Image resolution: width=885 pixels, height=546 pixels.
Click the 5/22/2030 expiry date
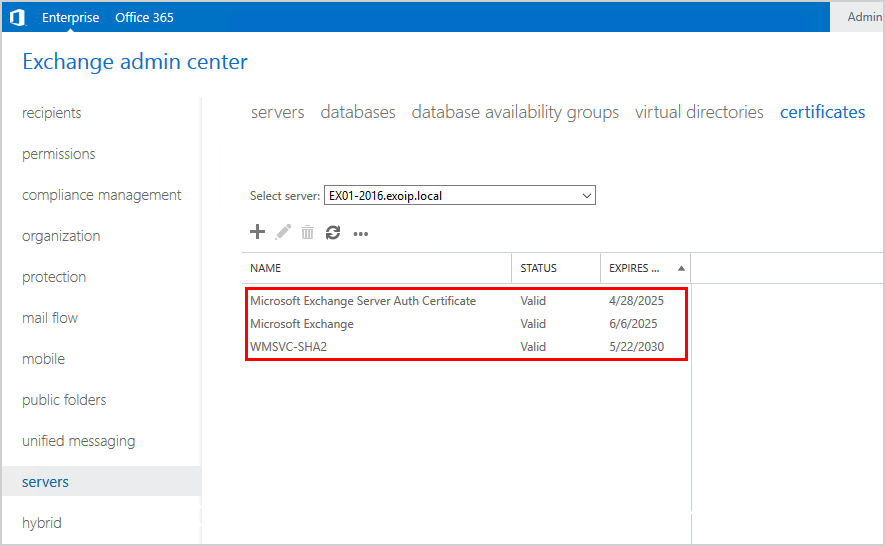pyautogui.click(x=636, y=347)
